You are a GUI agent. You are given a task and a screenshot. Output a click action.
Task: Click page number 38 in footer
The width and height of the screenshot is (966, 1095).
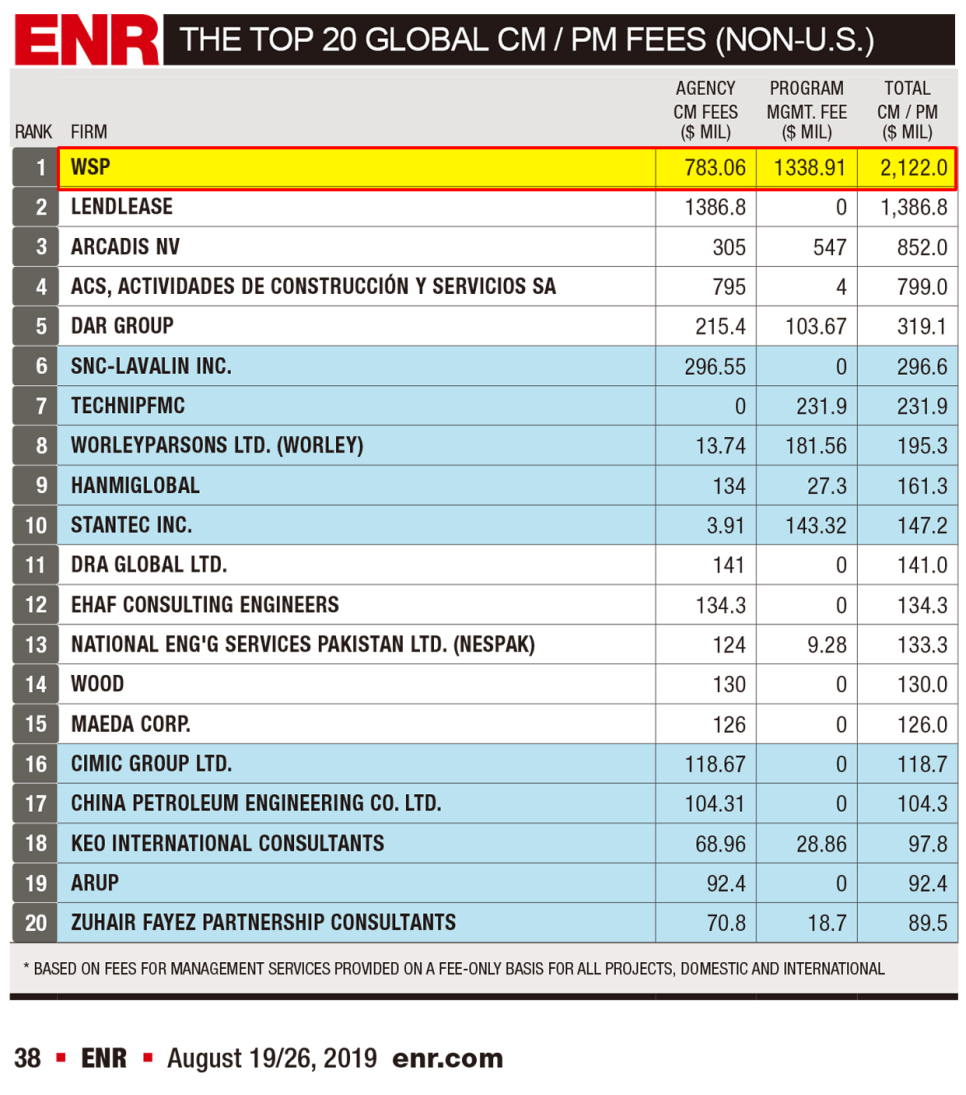pos(27,1059)
